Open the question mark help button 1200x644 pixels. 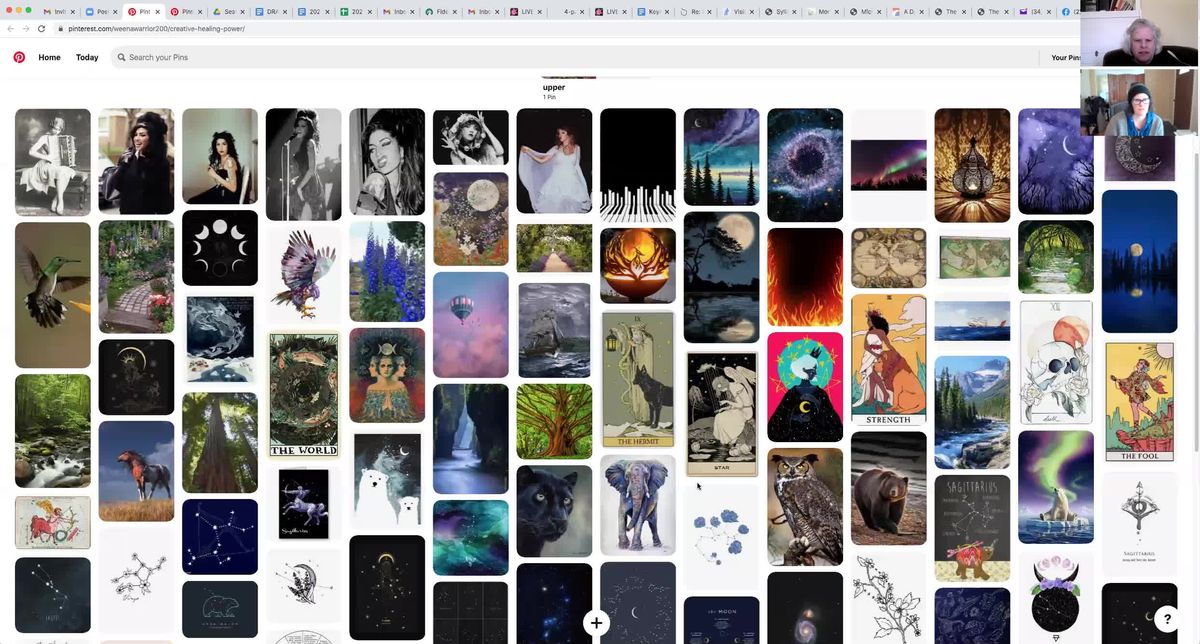pyautogui.click(x=1166, y=619)
